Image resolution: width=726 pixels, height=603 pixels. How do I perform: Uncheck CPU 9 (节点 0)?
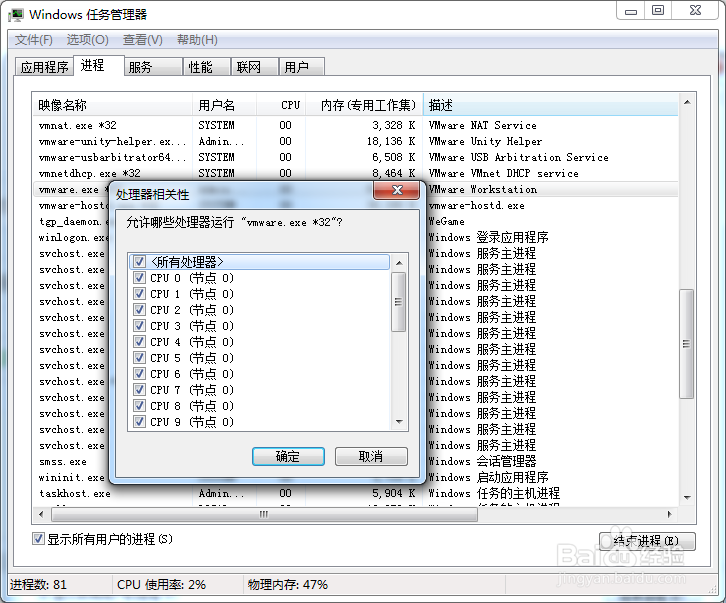pyautogui.click(x=139, y=422)
